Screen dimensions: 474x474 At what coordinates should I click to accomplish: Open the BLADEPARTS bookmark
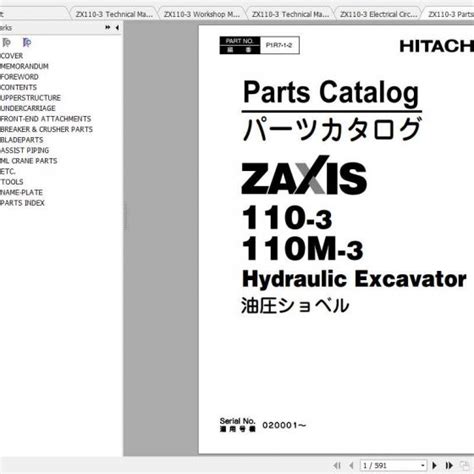point(22,140)
